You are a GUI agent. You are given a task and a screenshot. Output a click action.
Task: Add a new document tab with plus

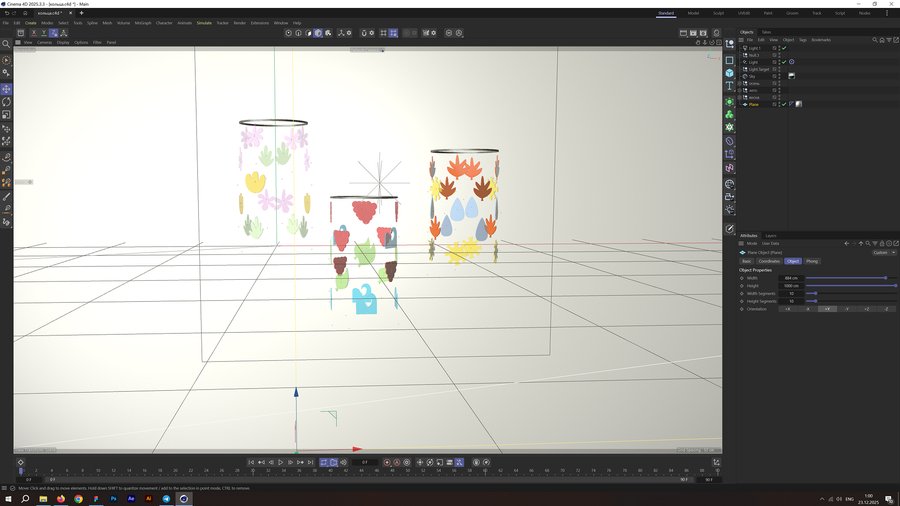80,13
